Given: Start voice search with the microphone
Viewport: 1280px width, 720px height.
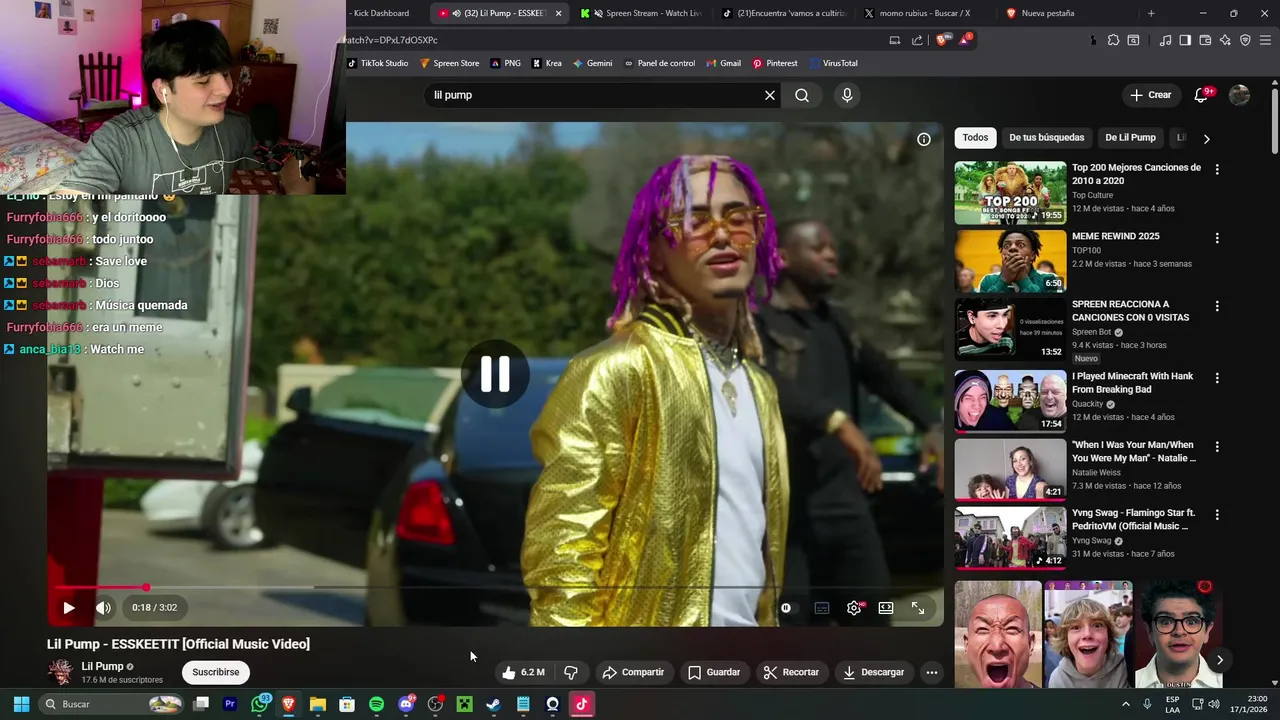Looking at the screenshot, I should pos(847,95).
